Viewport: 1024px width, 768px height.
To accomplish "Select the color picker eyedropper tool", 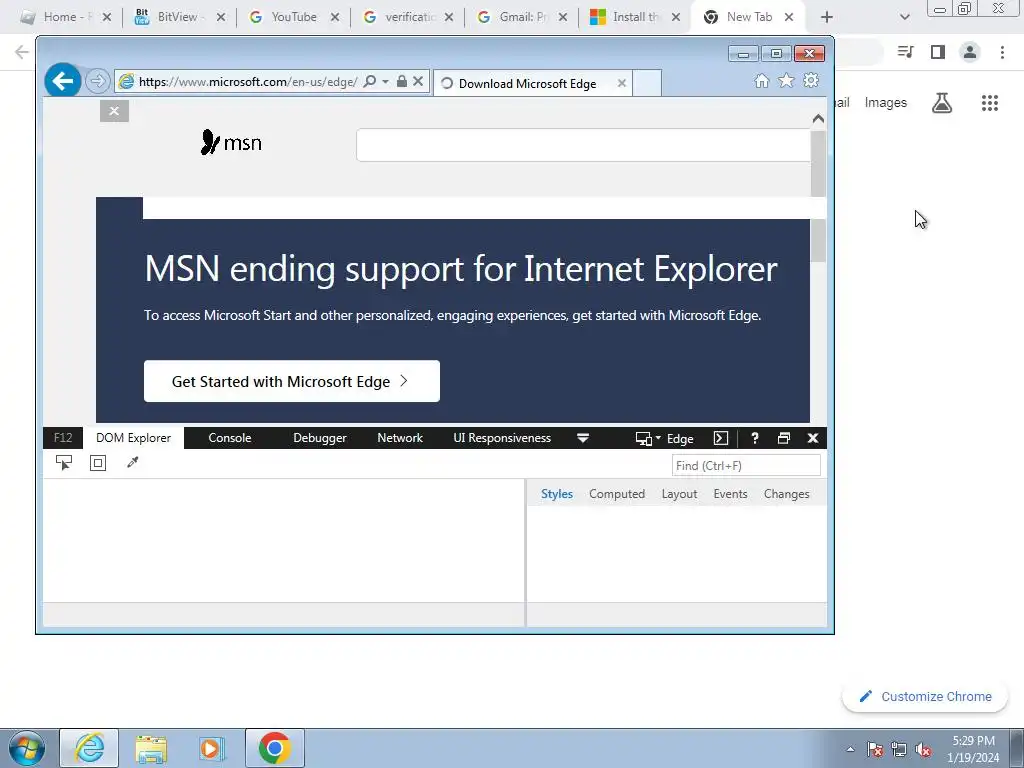I will (x=133, y=462).
